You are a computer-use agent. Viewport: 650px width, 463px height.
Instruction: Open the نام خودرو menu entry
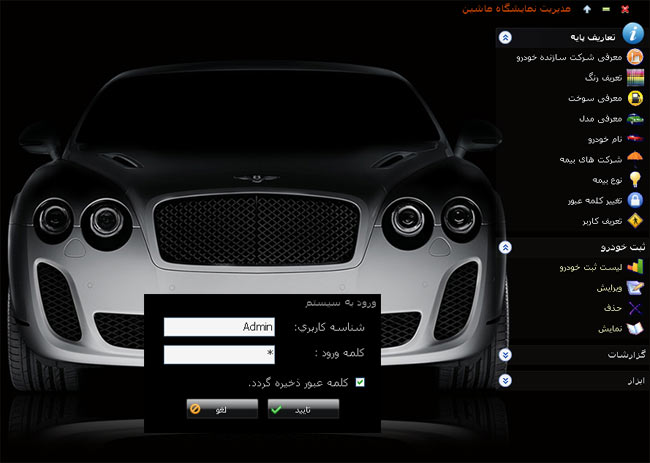605,139
